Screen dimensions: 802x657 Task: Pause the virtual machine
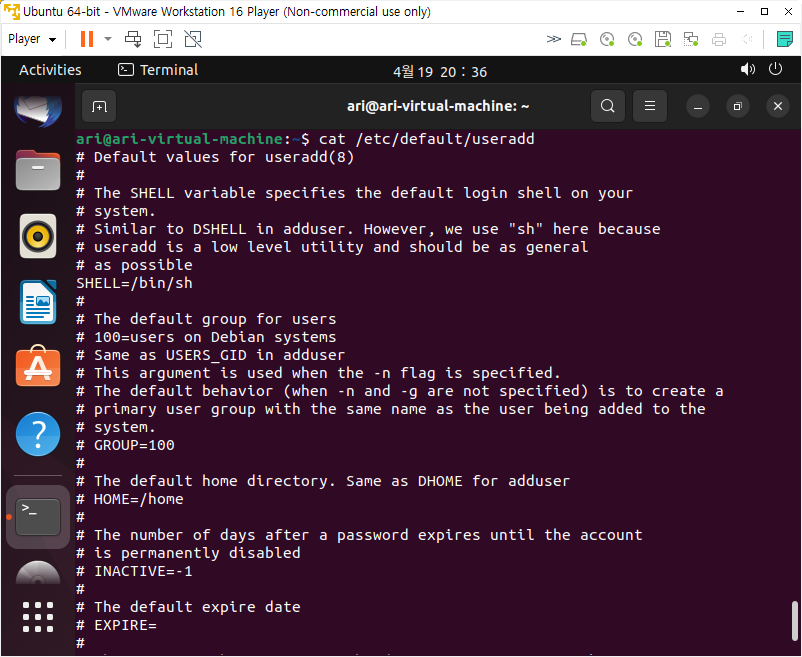(86, 39)
